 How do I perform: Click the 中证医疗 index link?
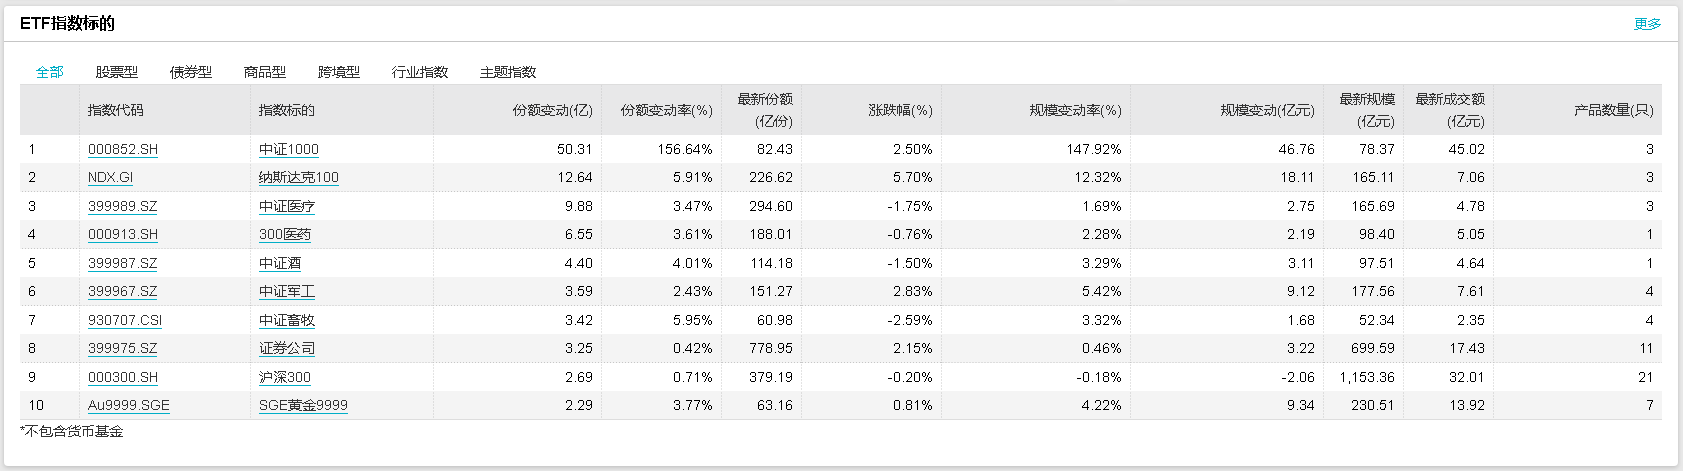pos(287,206)
